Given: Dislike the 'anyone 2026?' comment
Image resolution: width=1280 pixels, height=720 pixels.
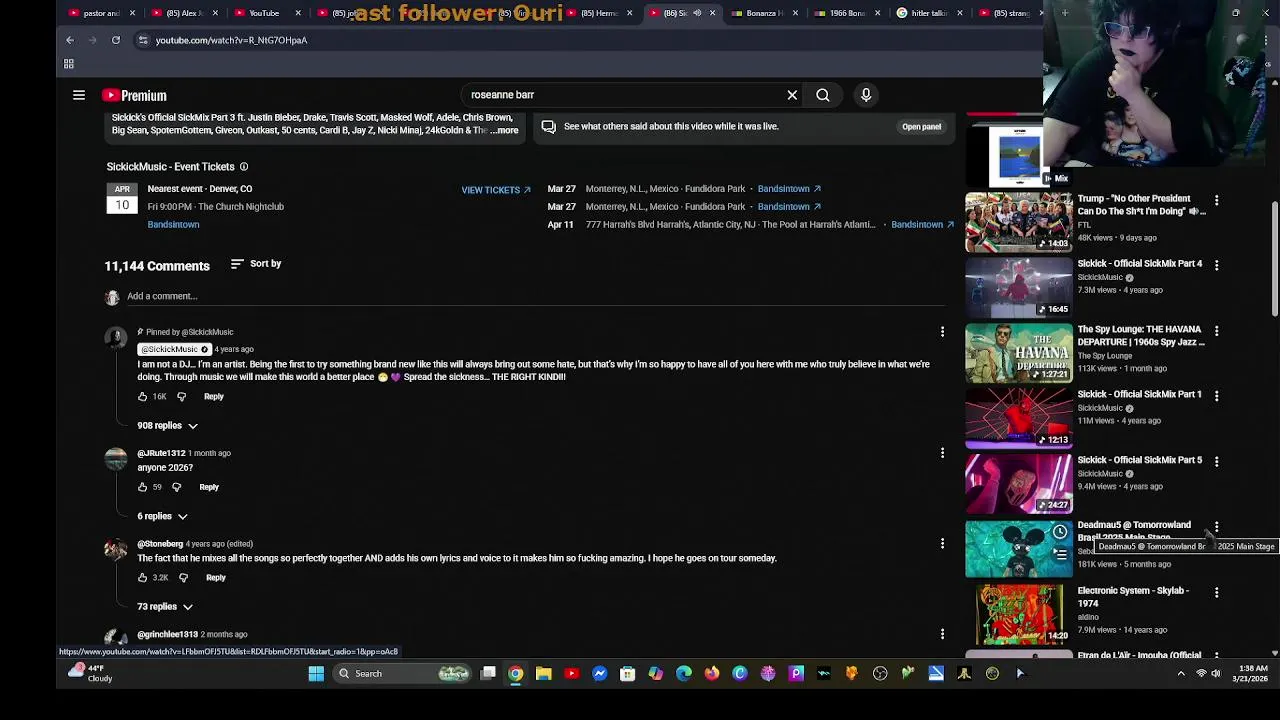Looking at the screenshot, I should [x=176, y=487].
